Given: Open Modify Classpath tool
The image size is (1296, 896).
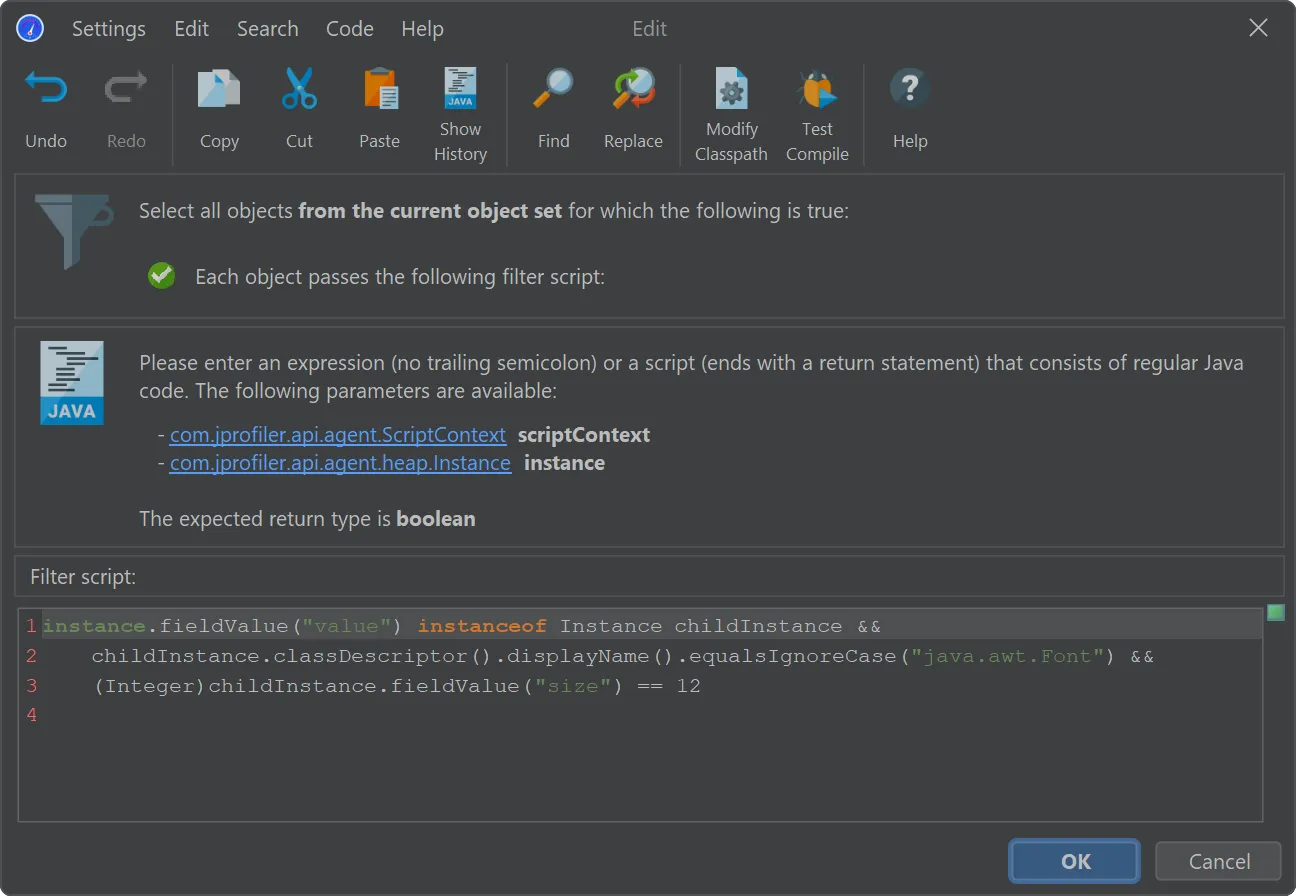Looking at the screenshot, I should (x=731, y=115).
